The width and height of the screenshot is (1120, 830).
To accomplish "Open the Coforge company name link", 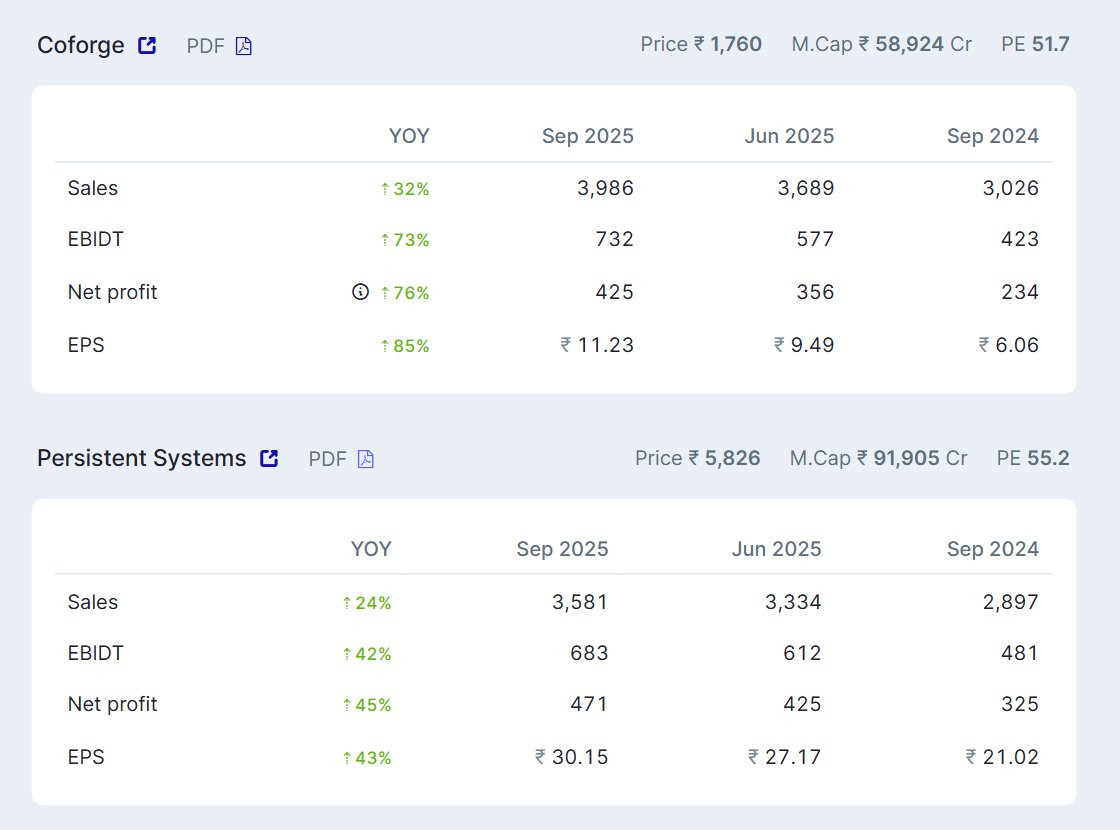I will click(81, 45).
